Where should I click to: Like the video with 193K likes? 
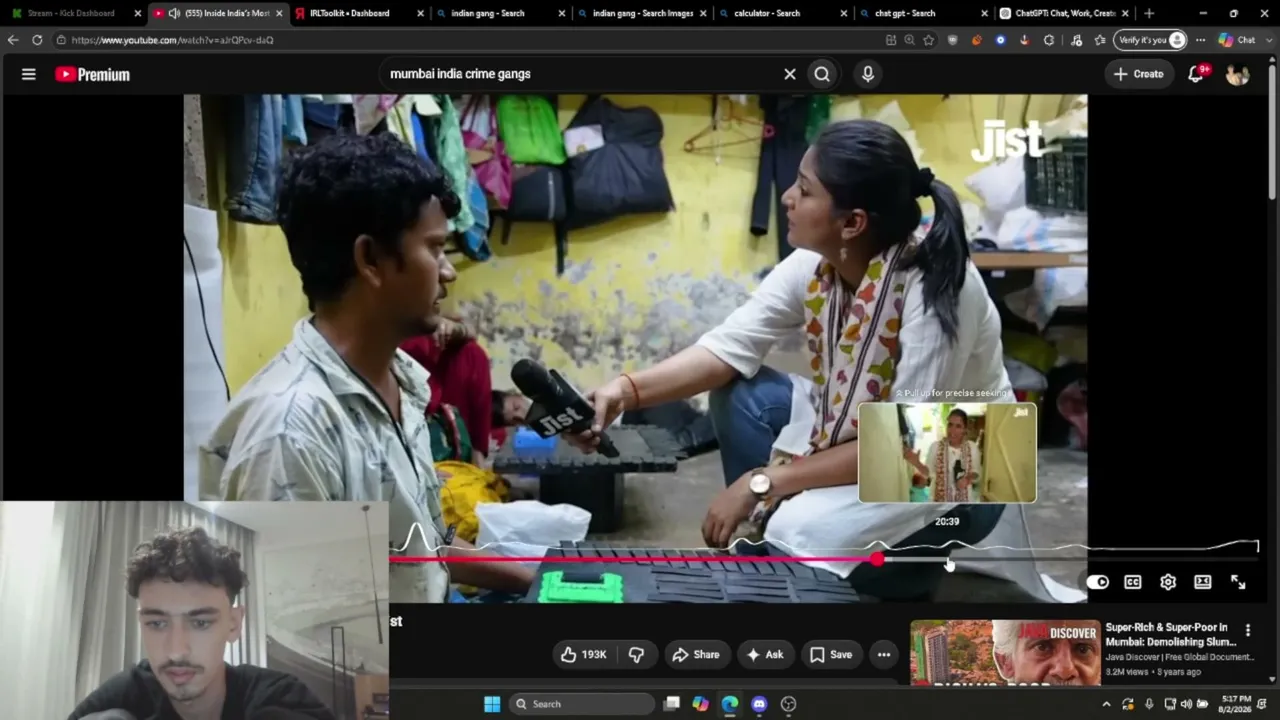point(584,655)
